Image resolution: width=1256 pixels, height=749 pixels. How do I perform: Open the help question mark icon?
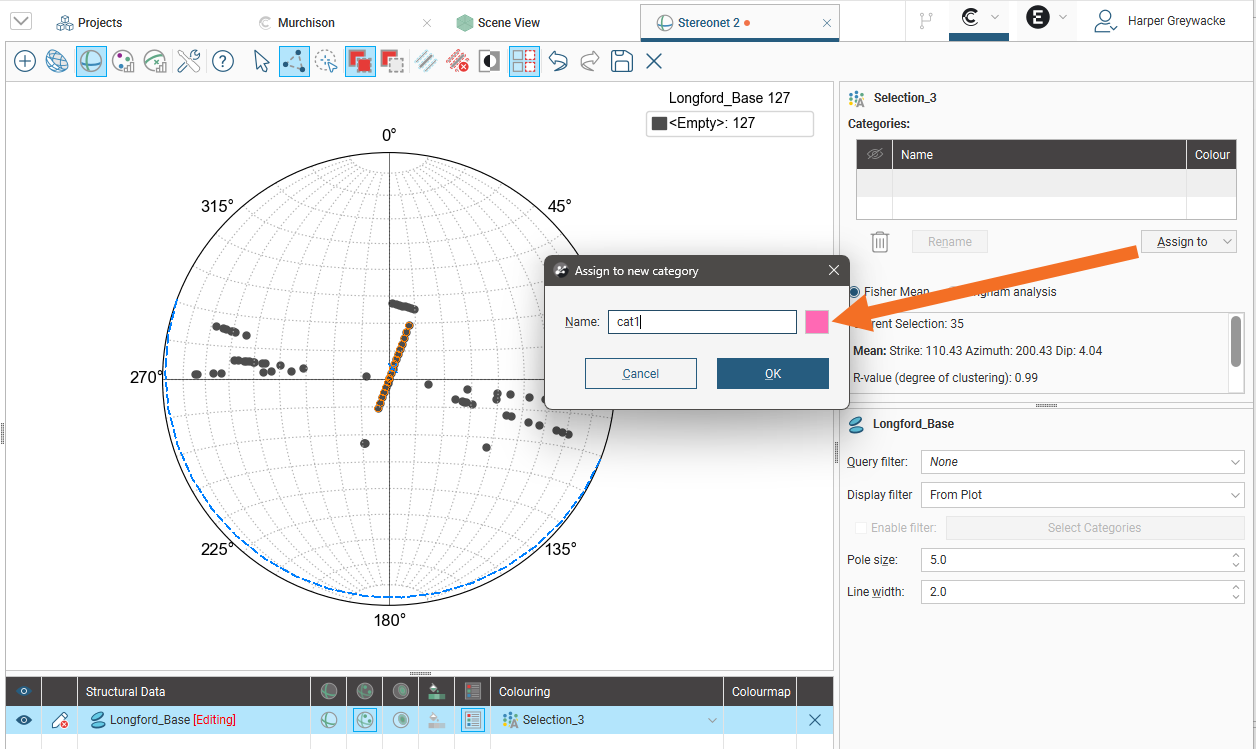(x=223, y=62)
